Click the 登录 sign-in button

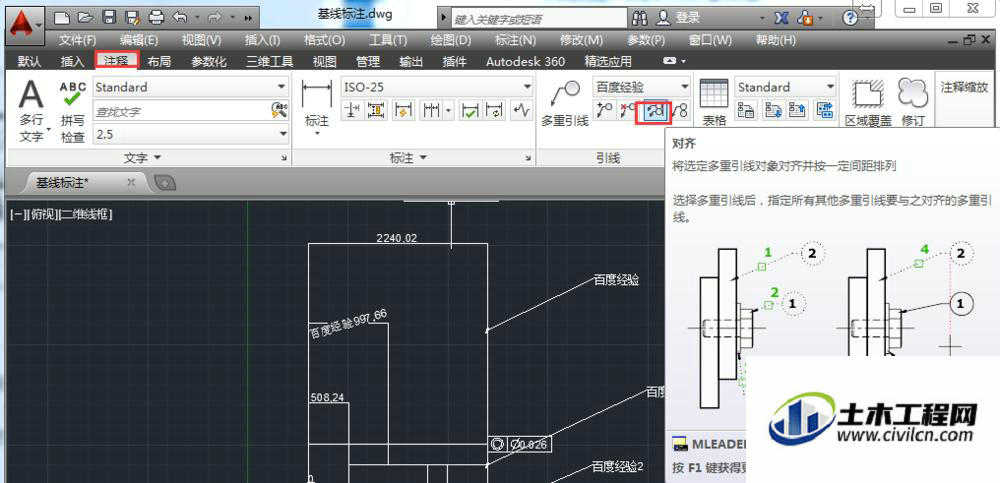tap(679, 18)
